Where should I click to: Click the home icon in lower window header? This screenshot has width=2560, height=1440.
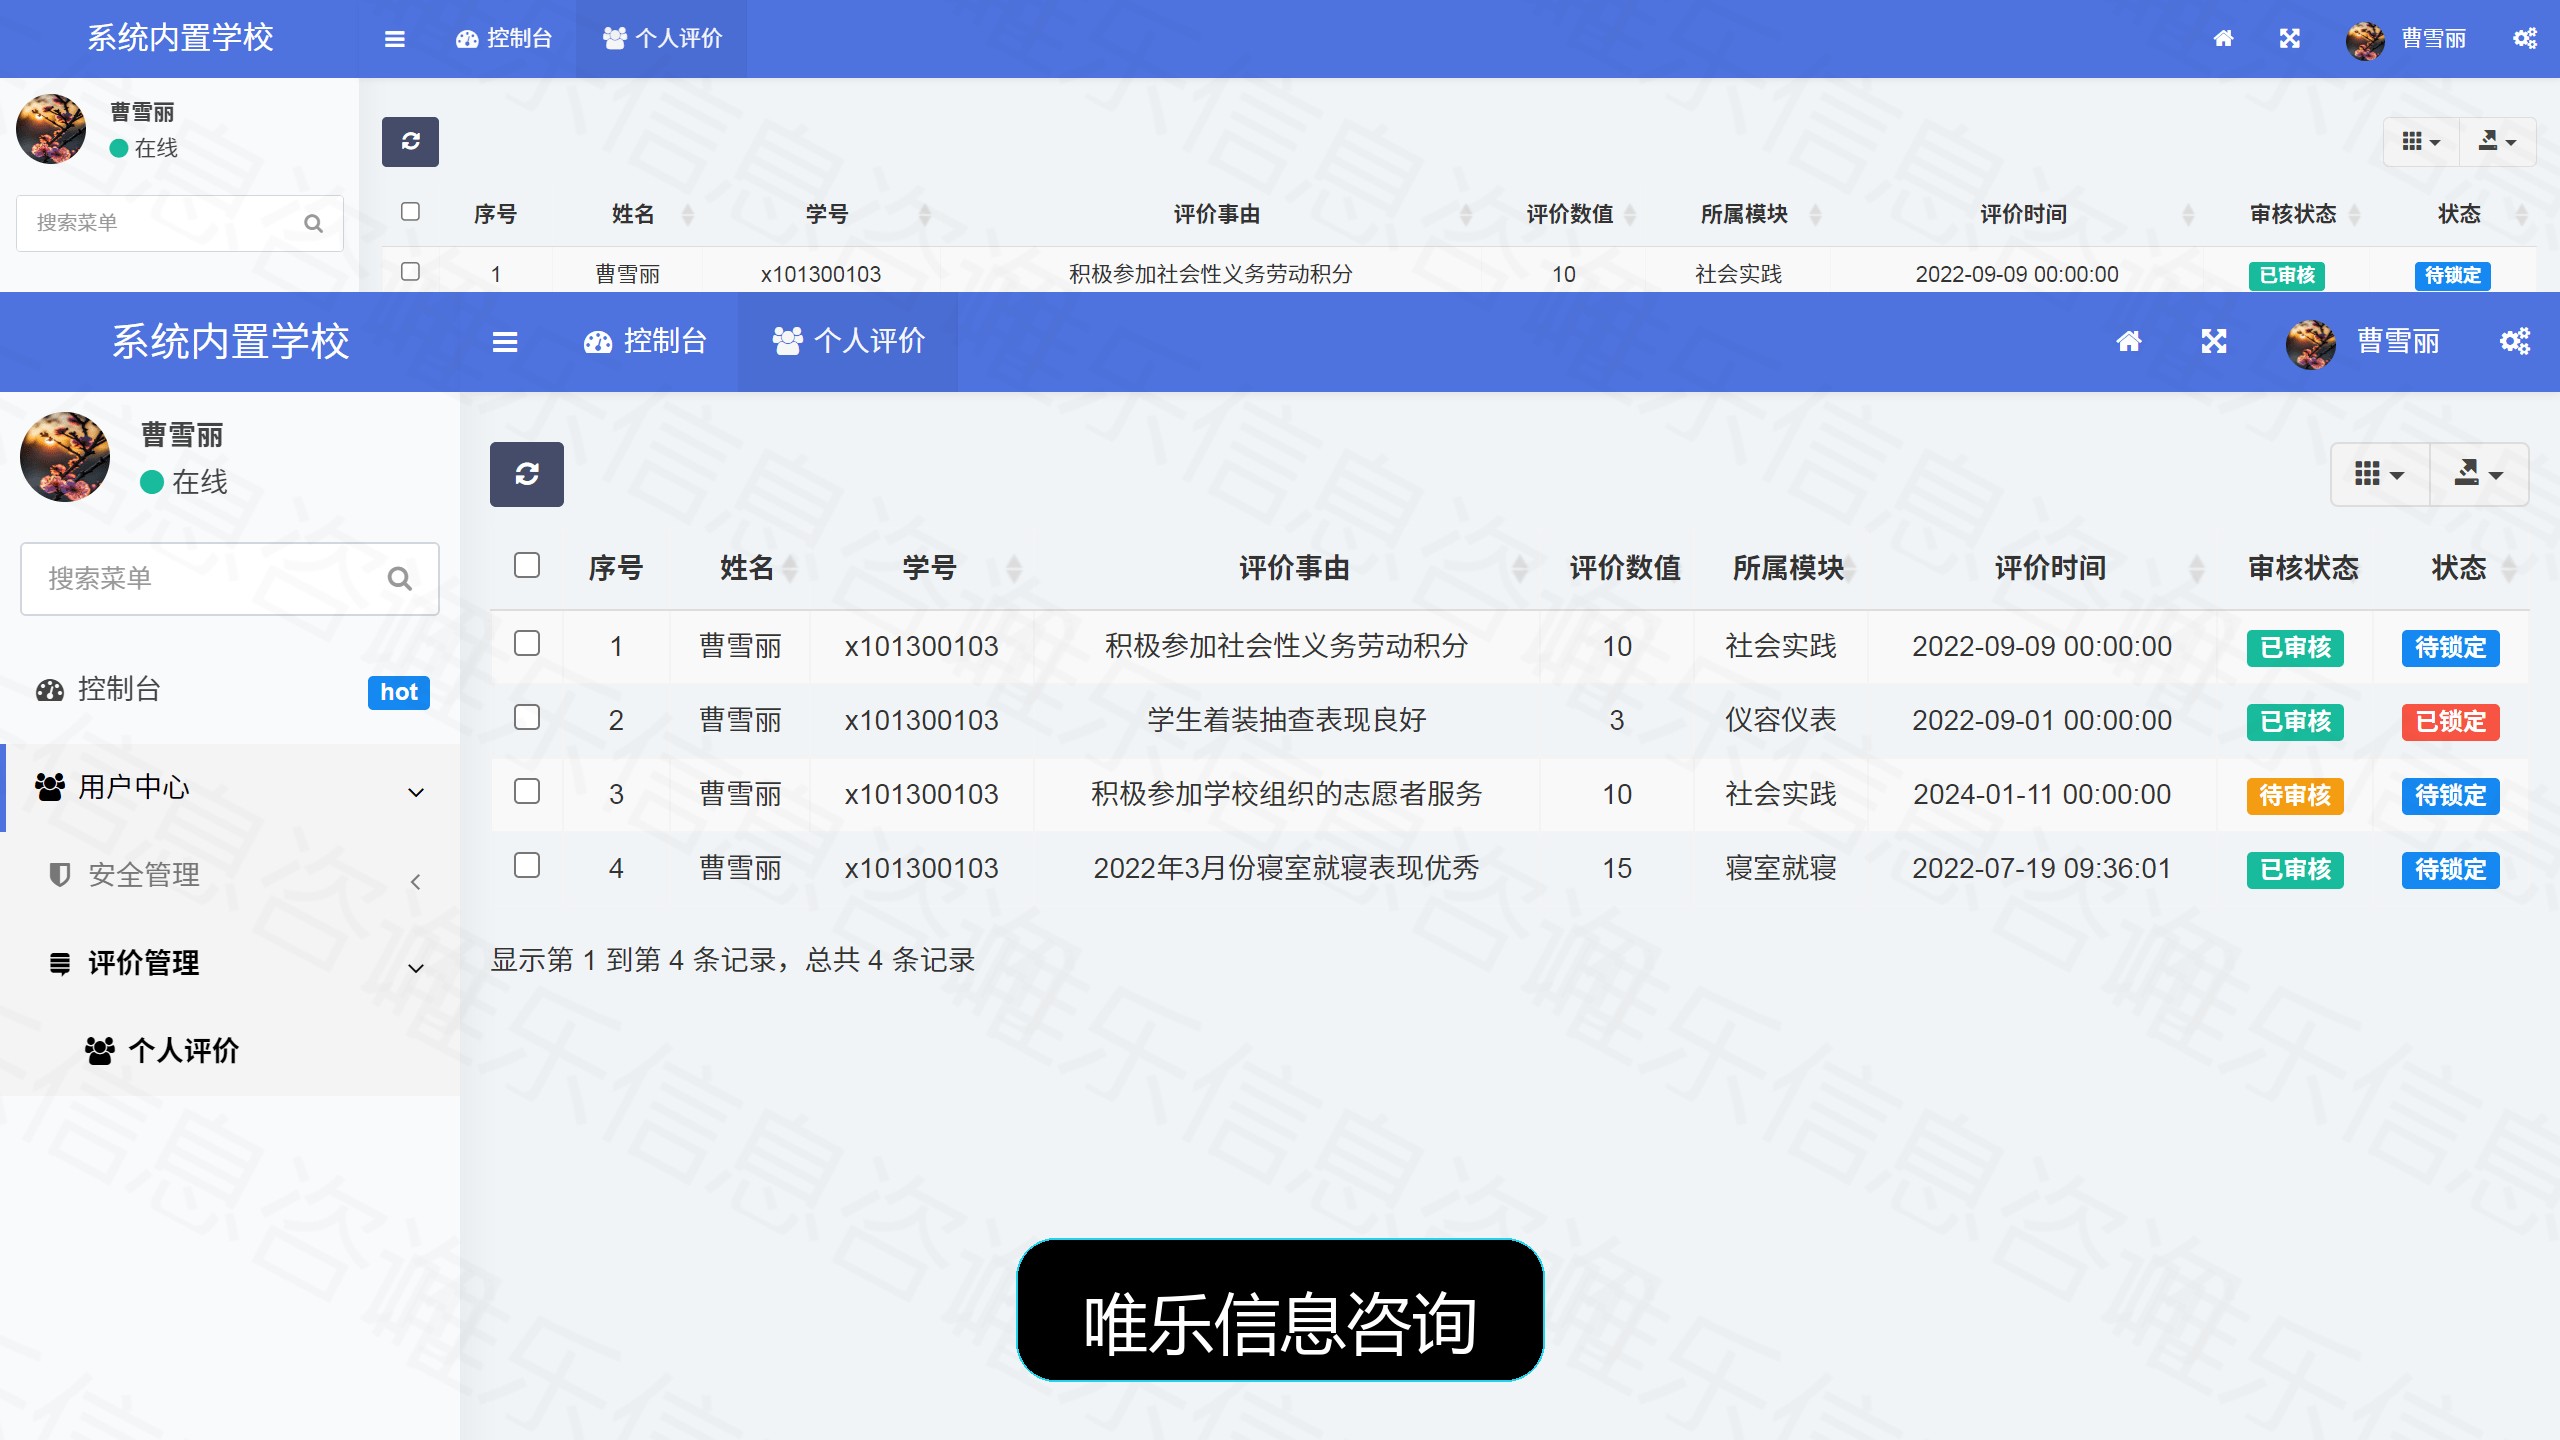coord(2129,342)
